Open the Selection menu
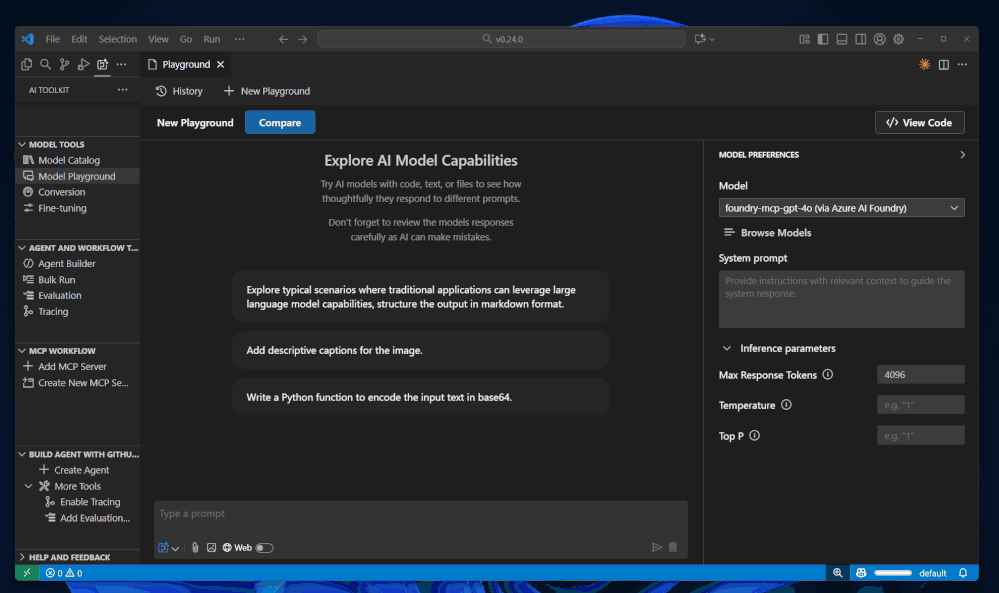Viewport: 999px width, 593px height. tap(117, 39)
